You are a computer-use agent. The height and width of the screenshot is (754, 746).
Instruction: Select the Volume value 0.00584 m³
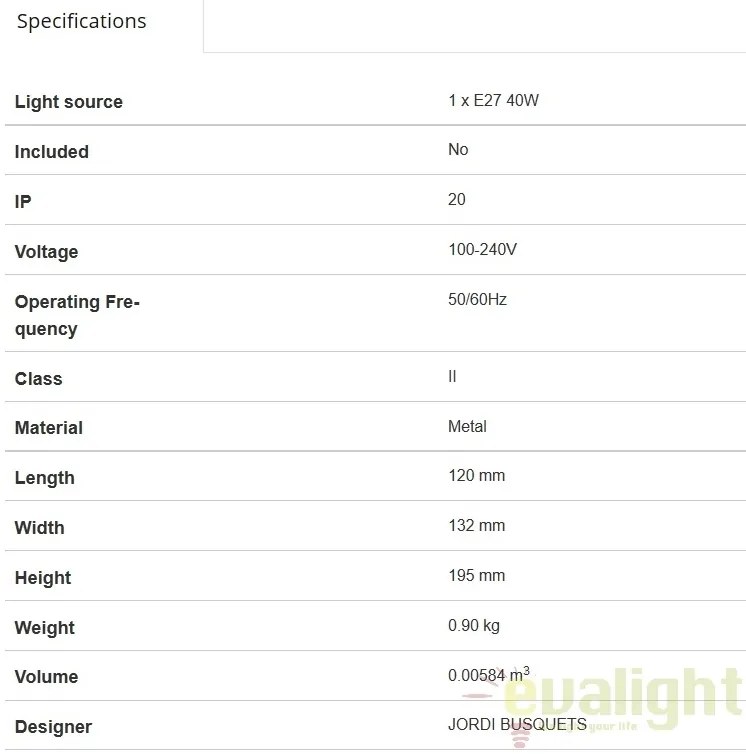(489, 675)
